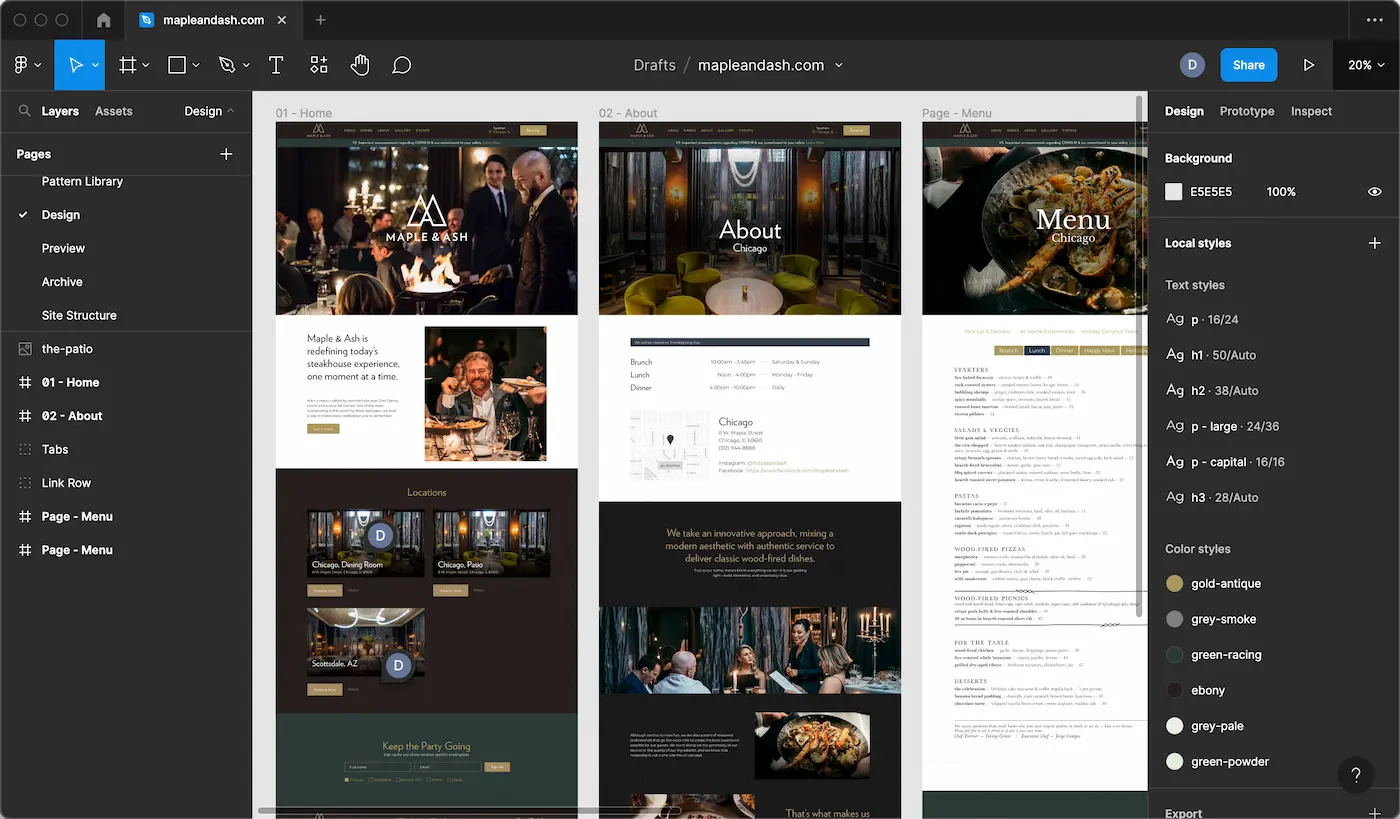Click the Background opacity 100% field
Viewport: 1400px width, 819px height.
[1281, 192]
